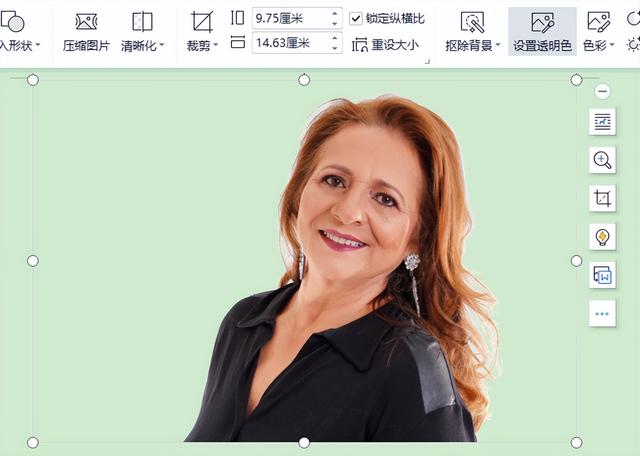Open size dialog launcher at group corner
Viewport: 640px width, 456px height.
click(427, 61)
